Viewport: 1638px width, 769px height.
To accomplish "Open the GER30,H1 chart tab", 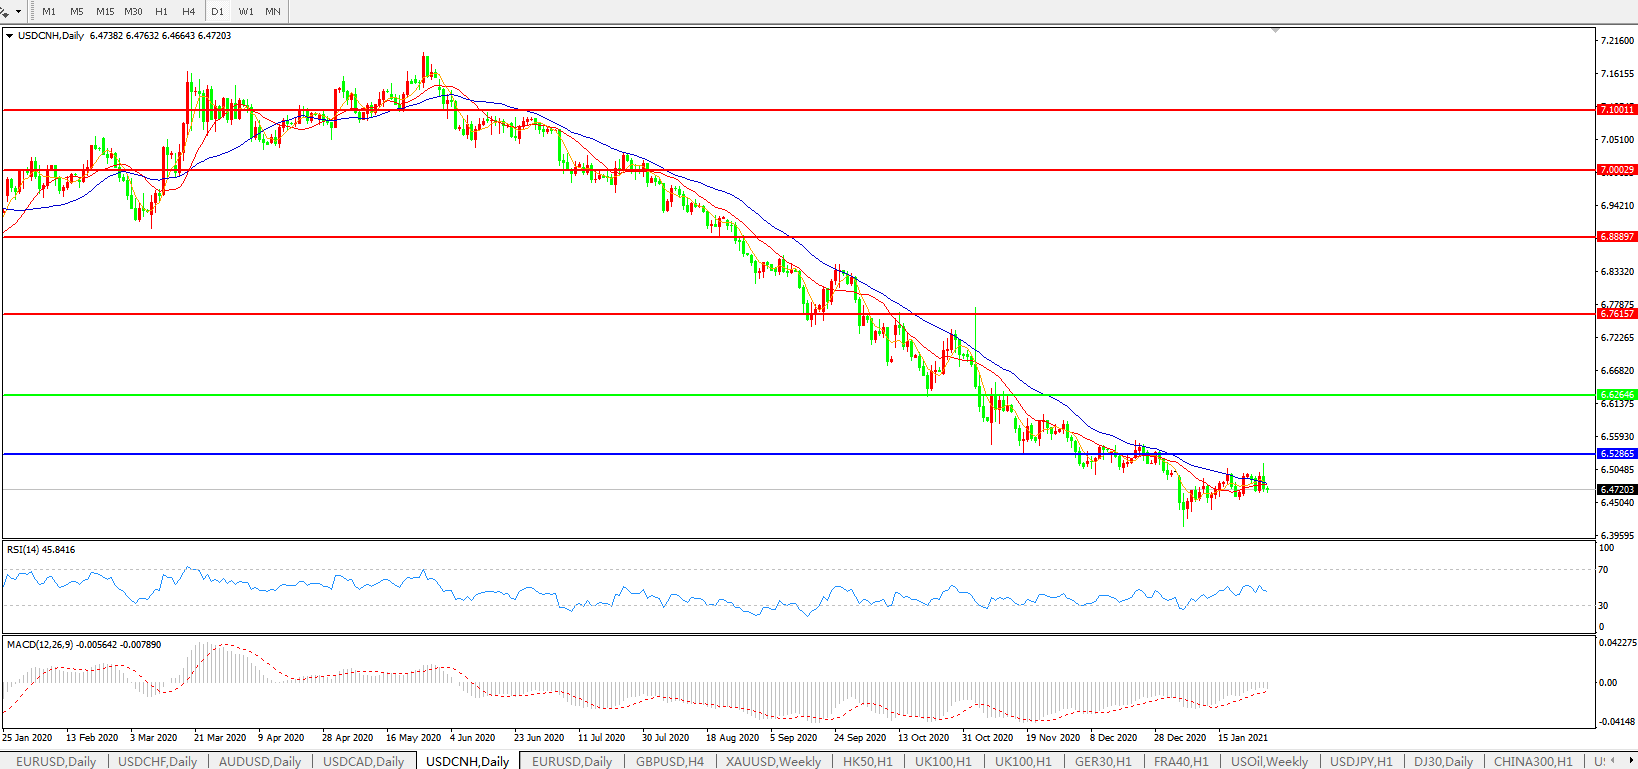I will (x=1103, y=761).
